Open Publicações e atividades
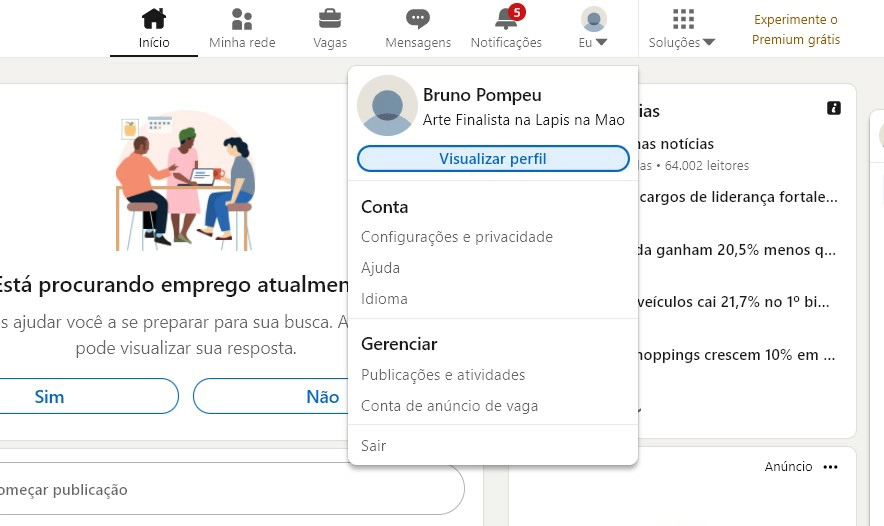884x526 pixels. (443, 375)
